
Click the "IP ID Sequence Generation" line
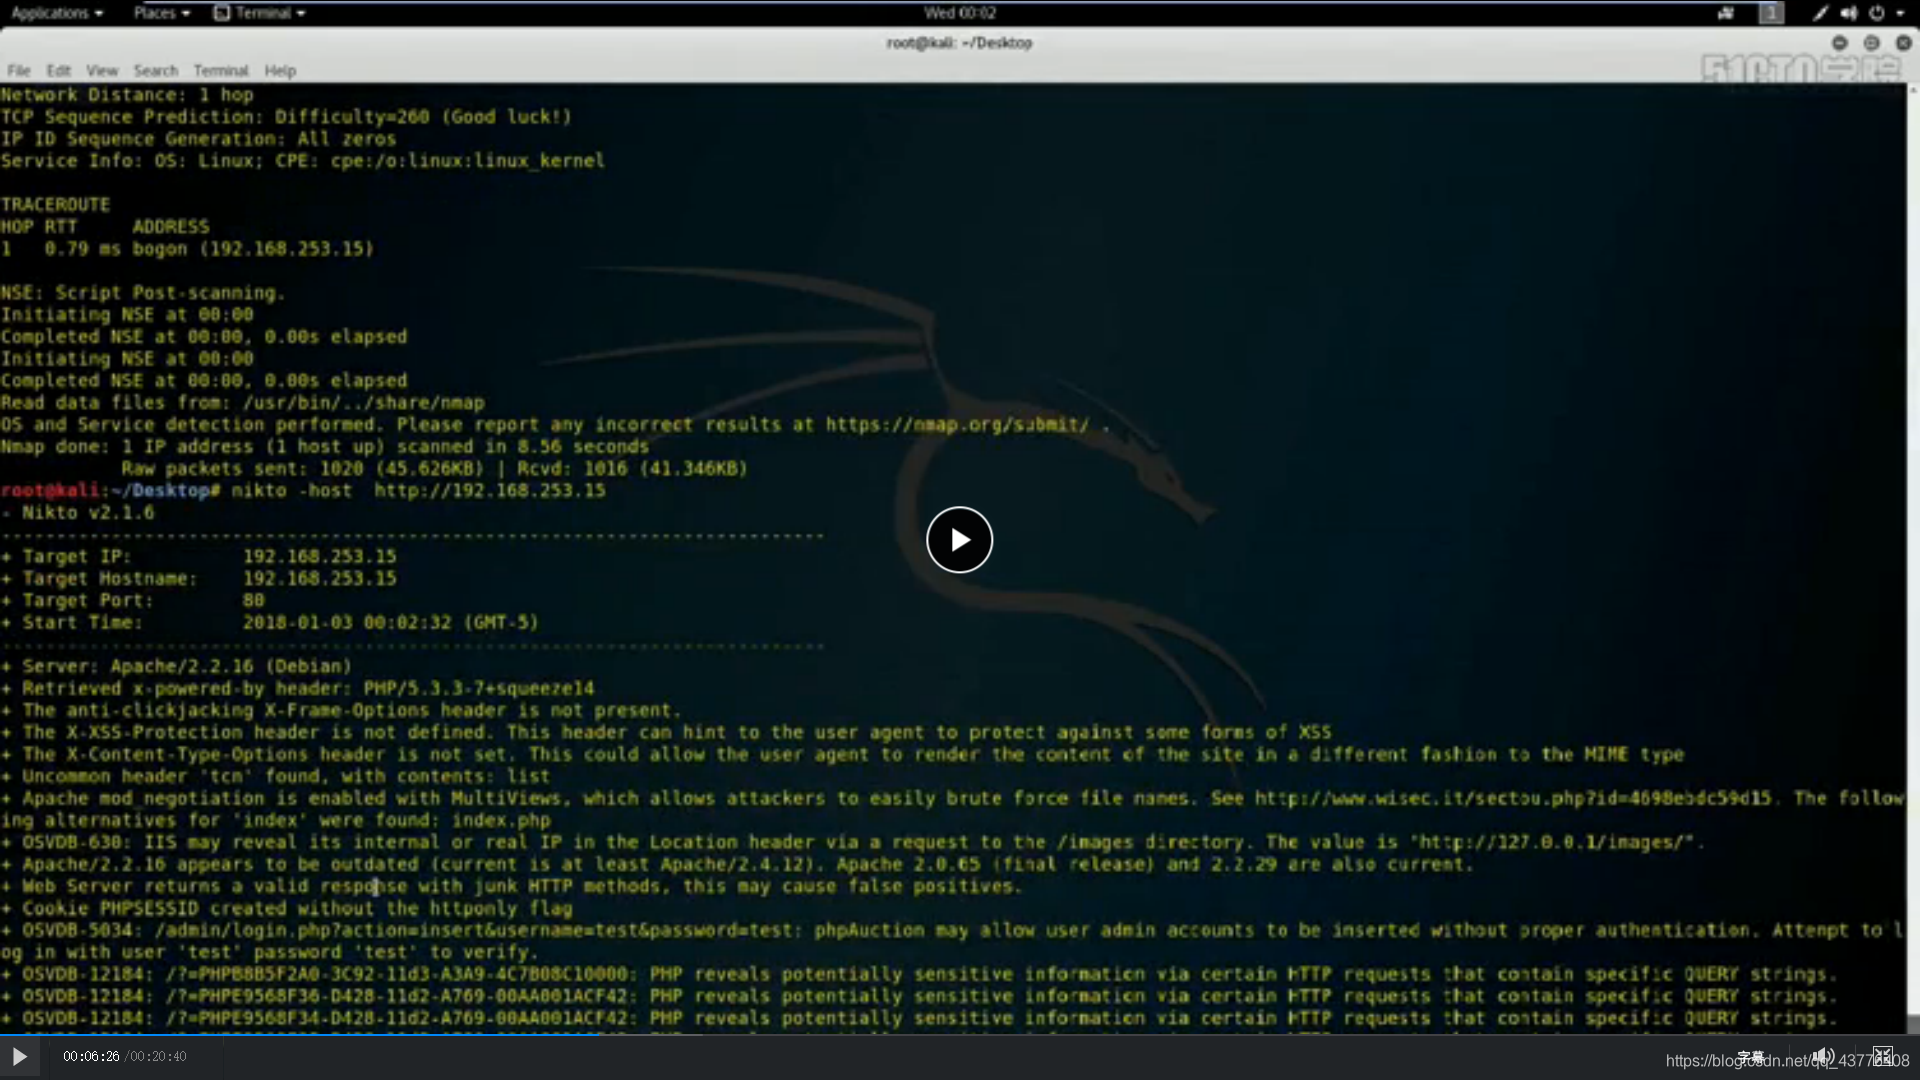199,139
